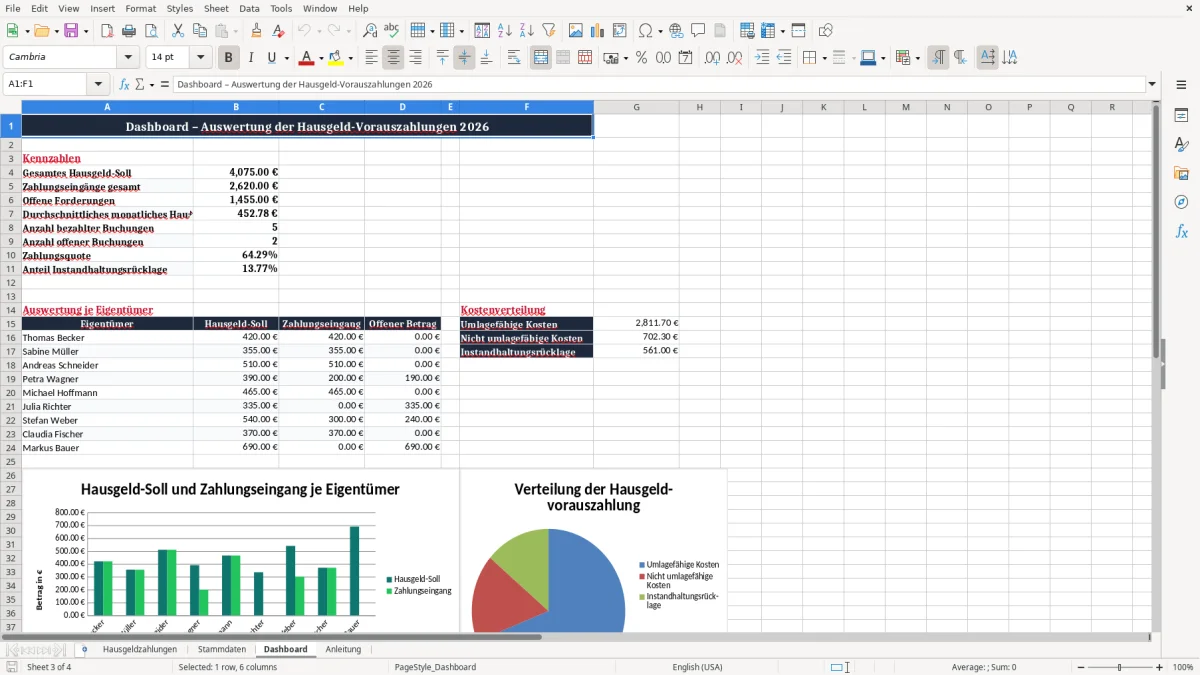Open background color dropdown arrow
This screenshot has width=1200, height=675.
coord(350,58)
